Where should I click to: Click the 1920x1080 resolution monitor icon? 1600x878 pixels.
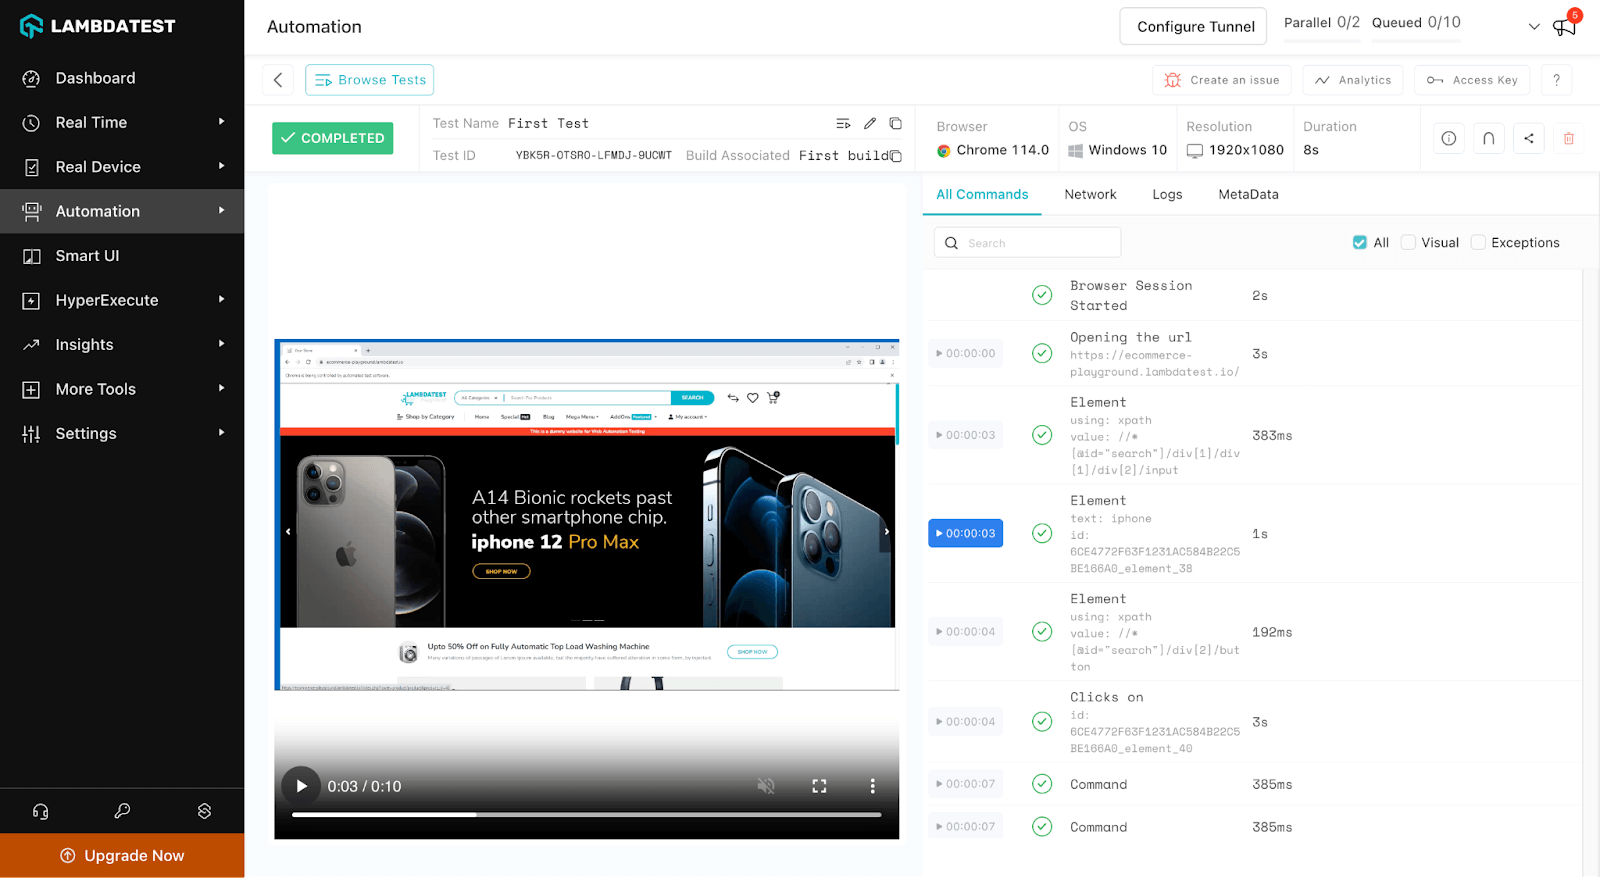1195,151
